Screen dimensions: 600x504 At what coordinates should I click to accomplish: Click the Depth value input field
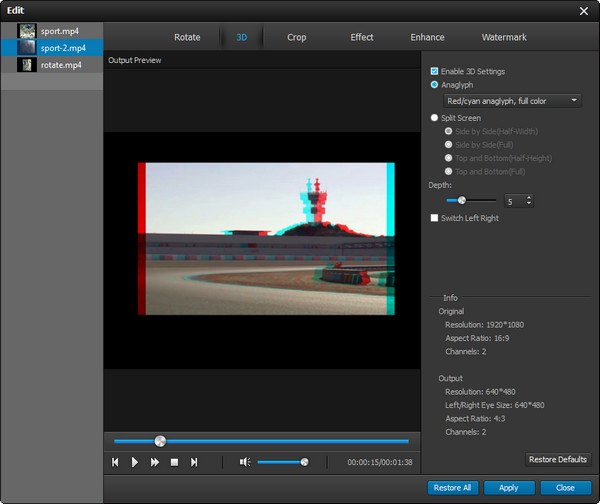coord(515,201)
